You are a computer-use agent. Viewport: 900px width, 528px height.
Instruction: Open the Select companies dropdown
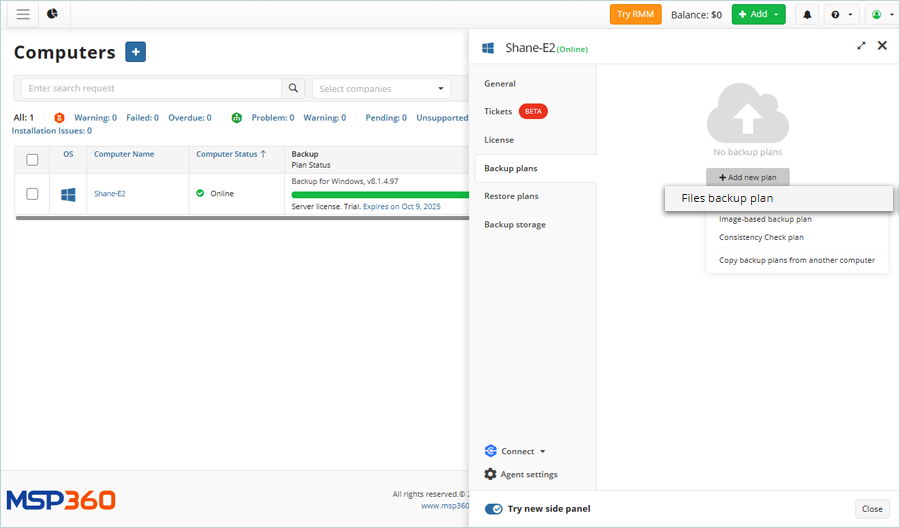click(381, 89)
